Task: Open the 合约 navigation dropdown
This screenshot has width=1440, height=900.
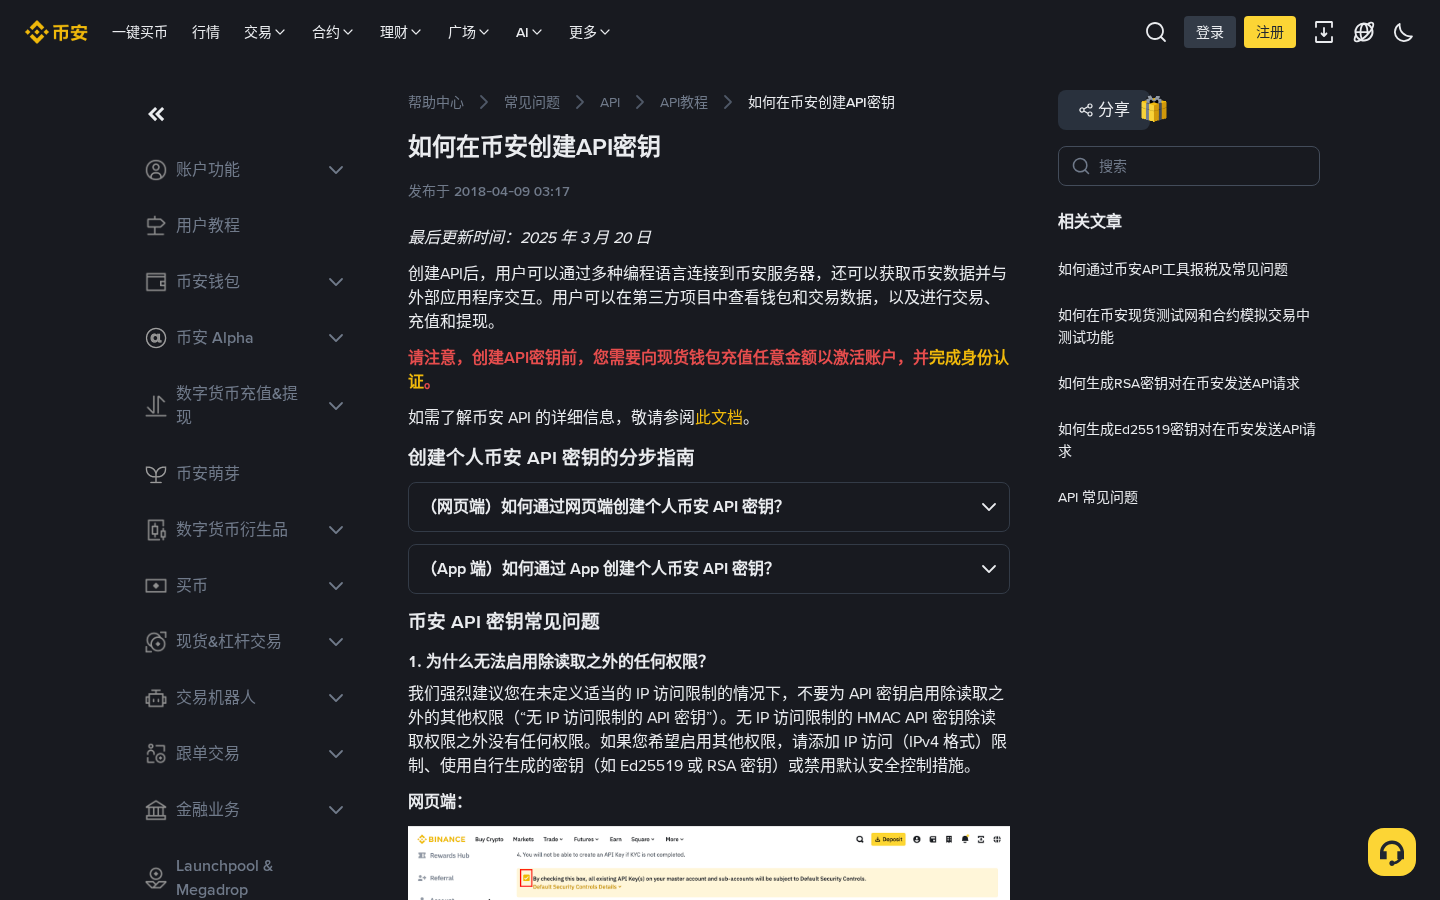Action: (x=333, y=32)
